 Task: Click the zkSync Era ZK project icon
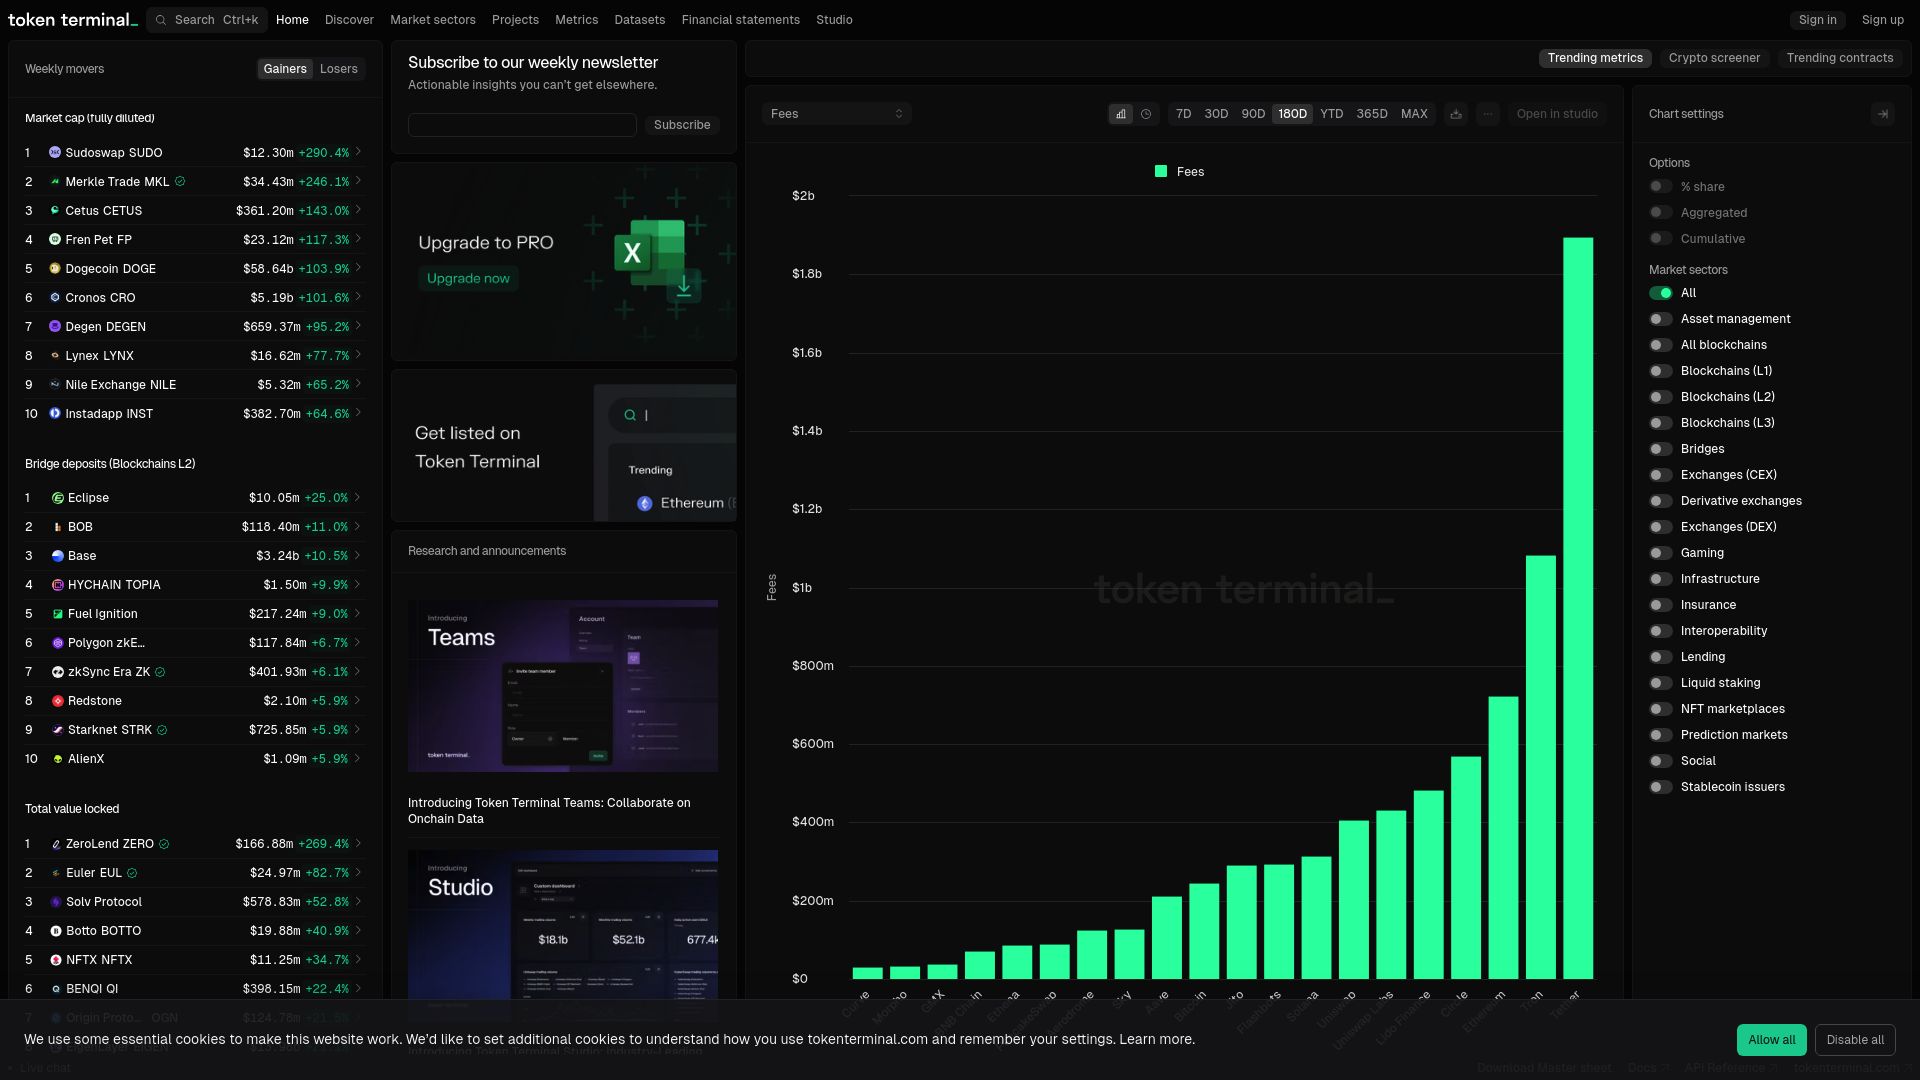point(58,672)
